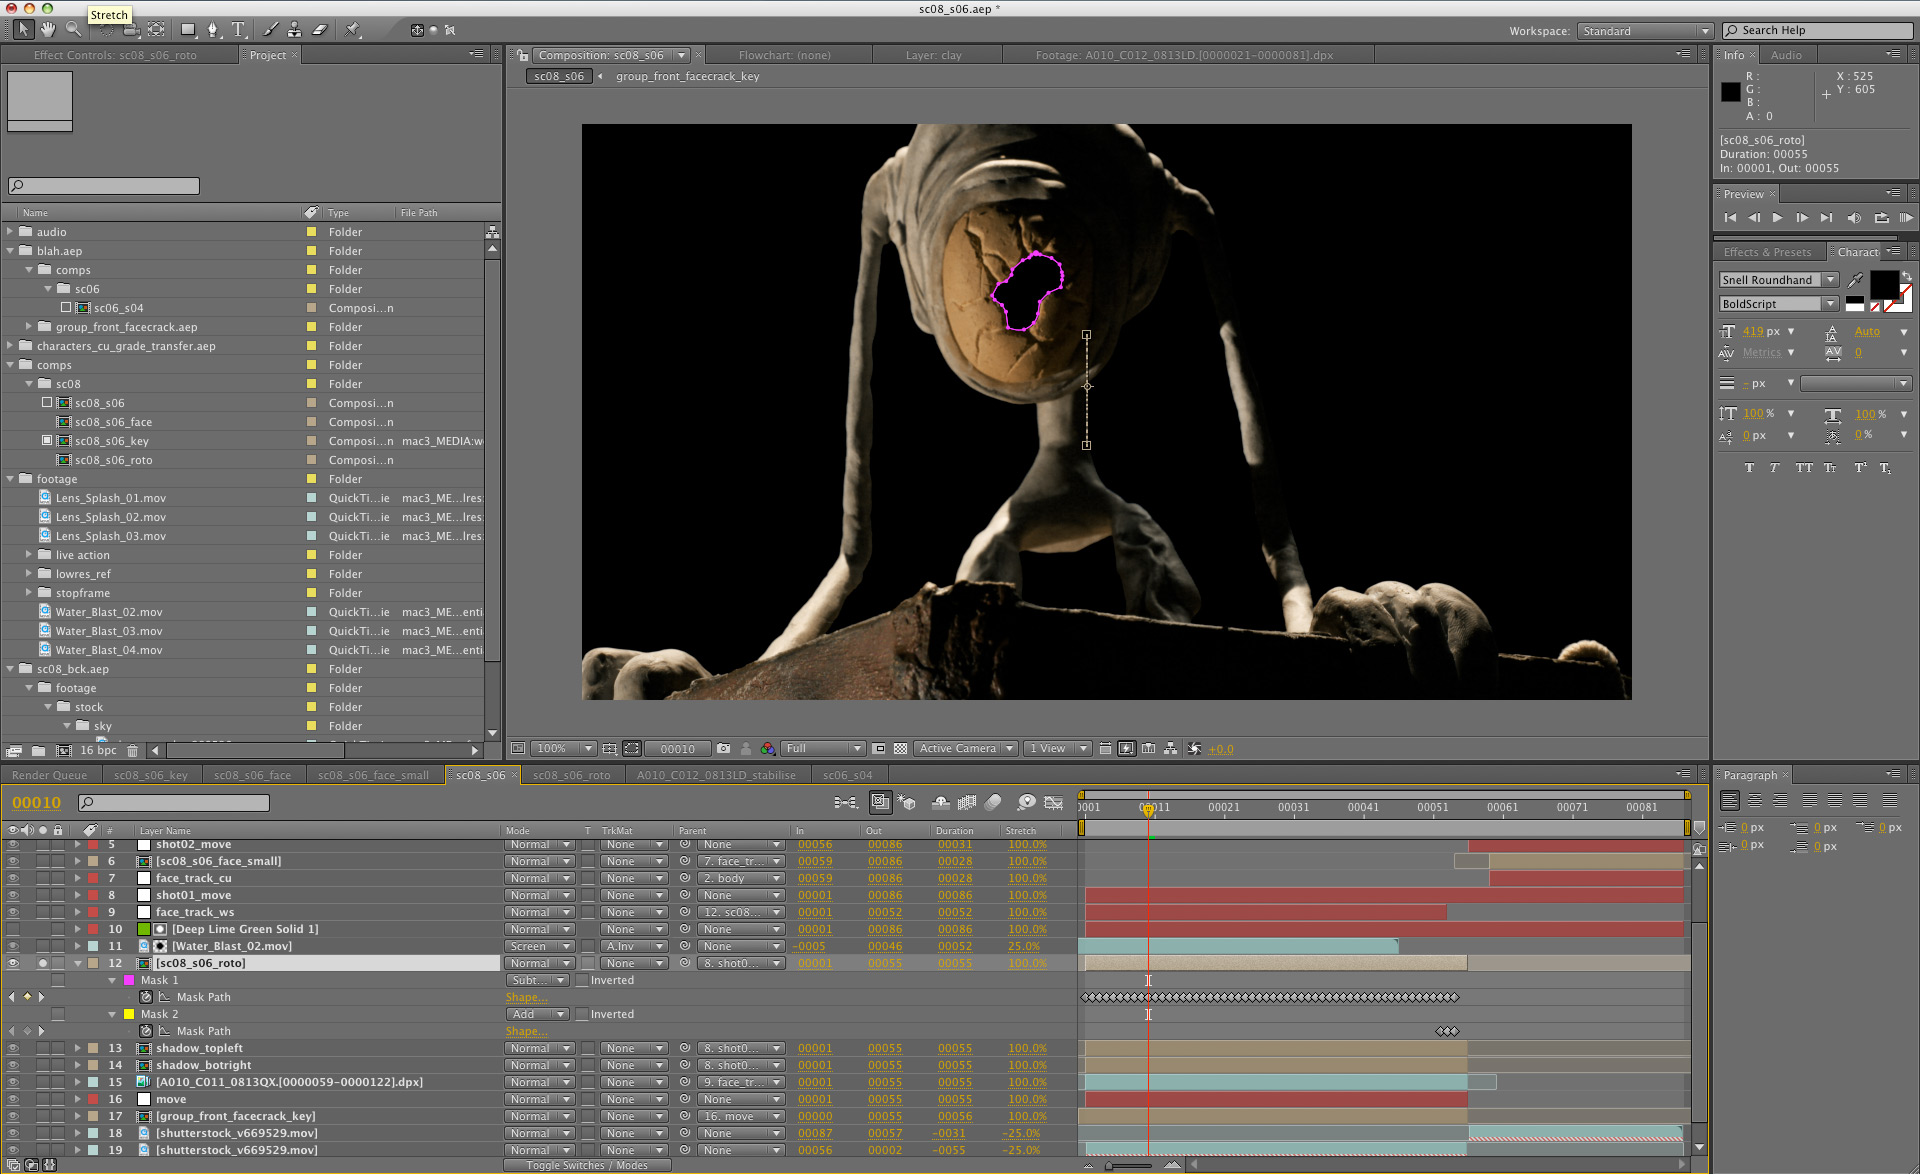
Task: Toggle the transparency grid icon
Action: 900,748
